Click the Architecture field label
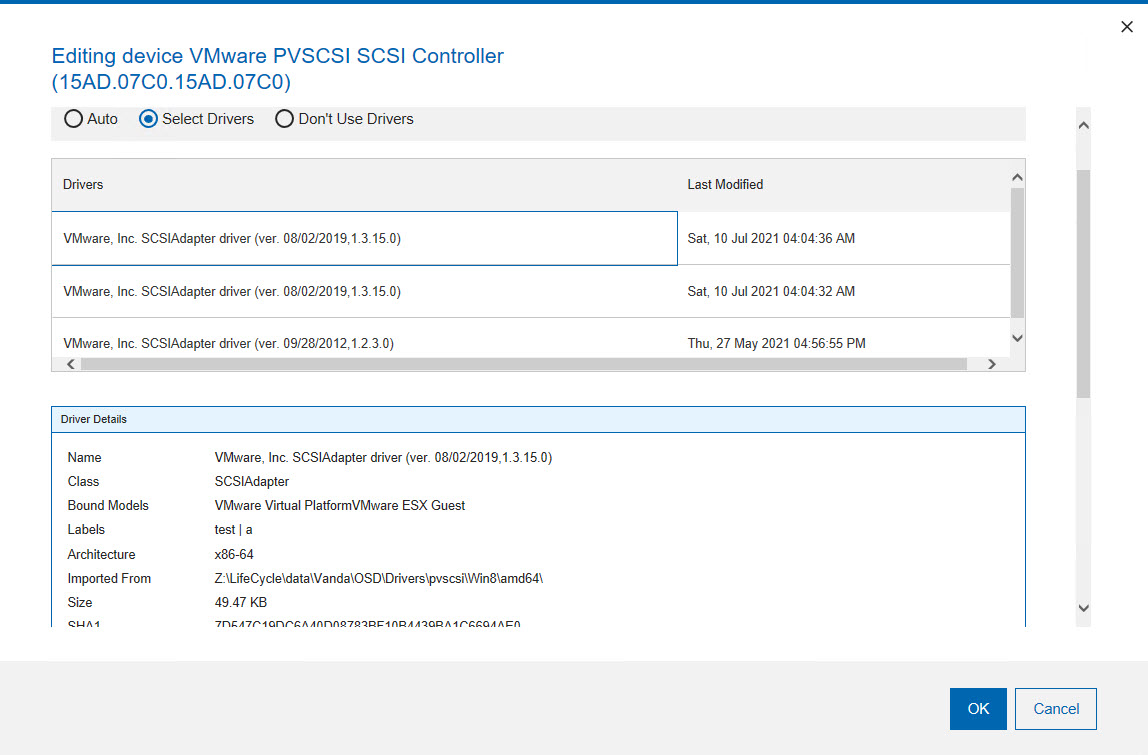The image size is (1148, 755). pos(101,554)
